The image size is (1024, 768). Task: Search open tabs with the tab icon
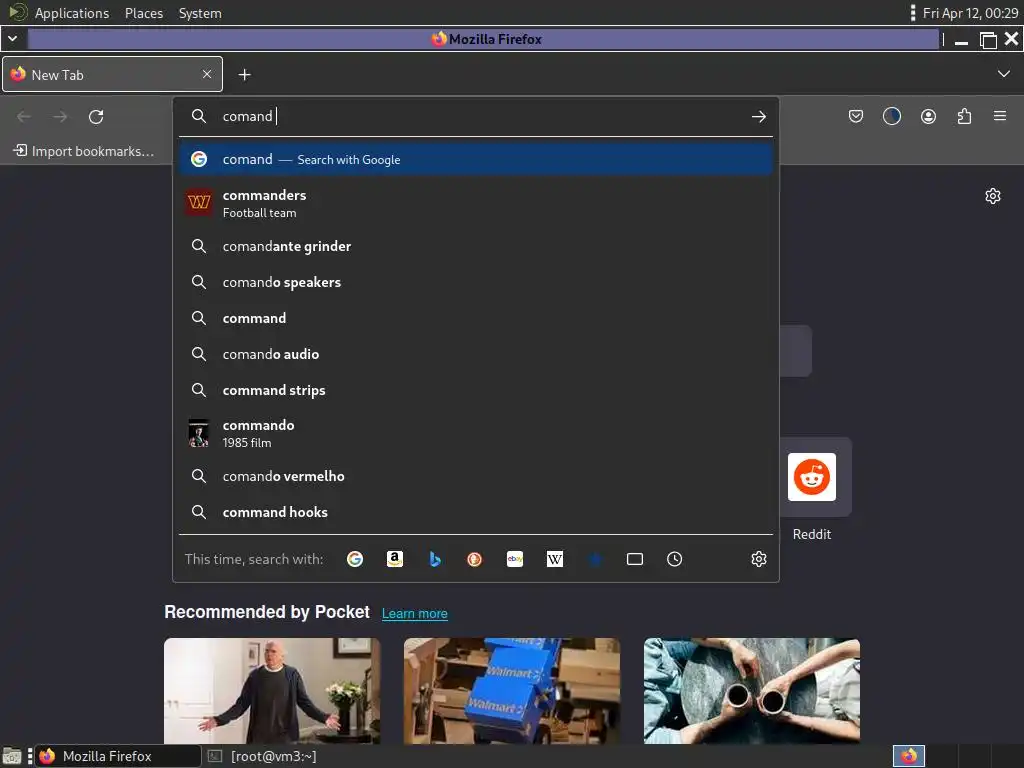pos(635,559)
